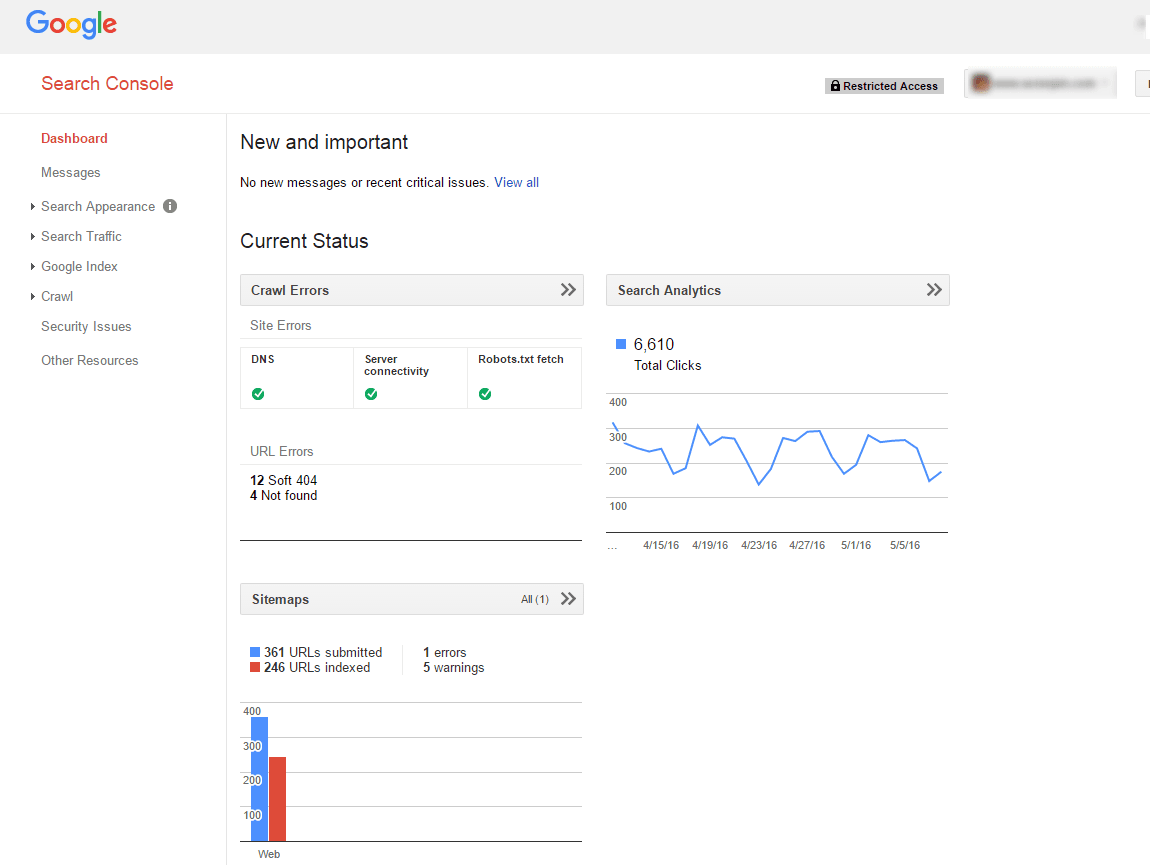Click the Search Appearance info icon
Screen dimensions: 1150x865
[170, 206]
